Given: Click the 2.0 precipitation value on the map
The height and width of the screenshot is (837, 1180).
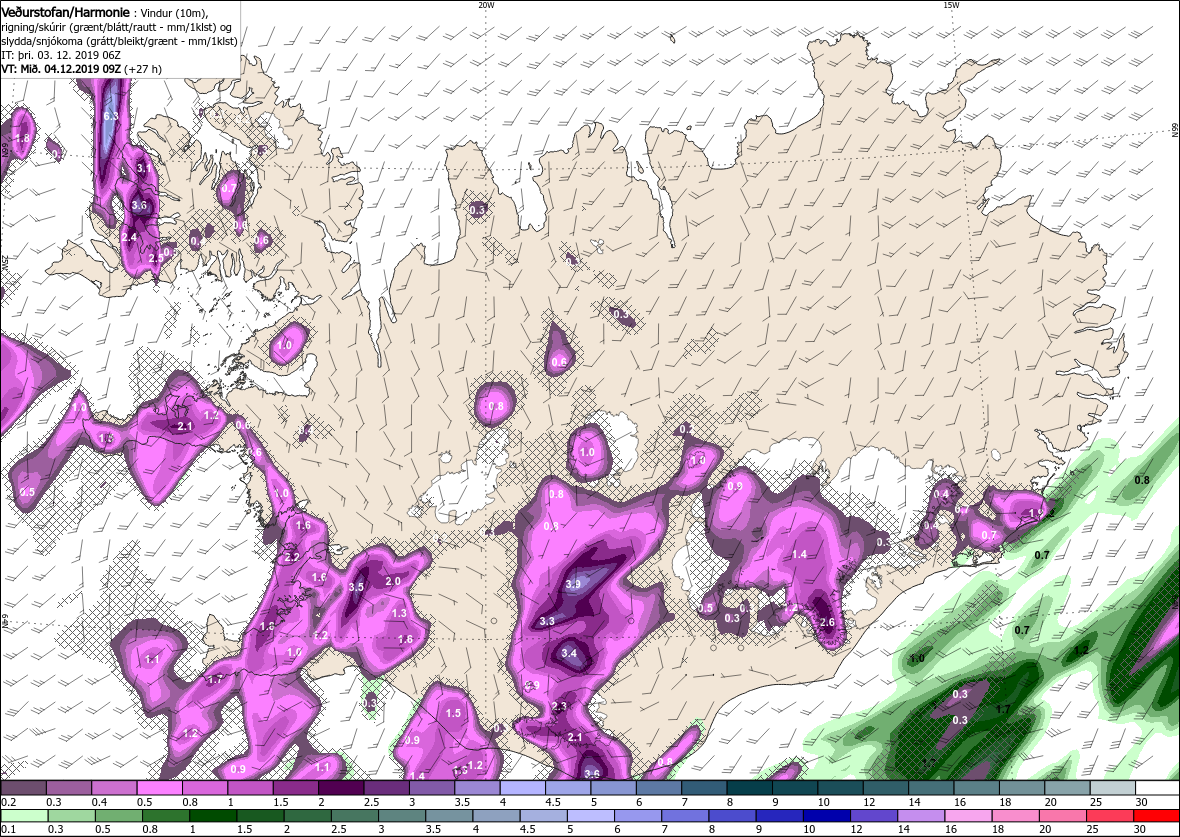Looking at the screenshot, I should tap(393, 581).
